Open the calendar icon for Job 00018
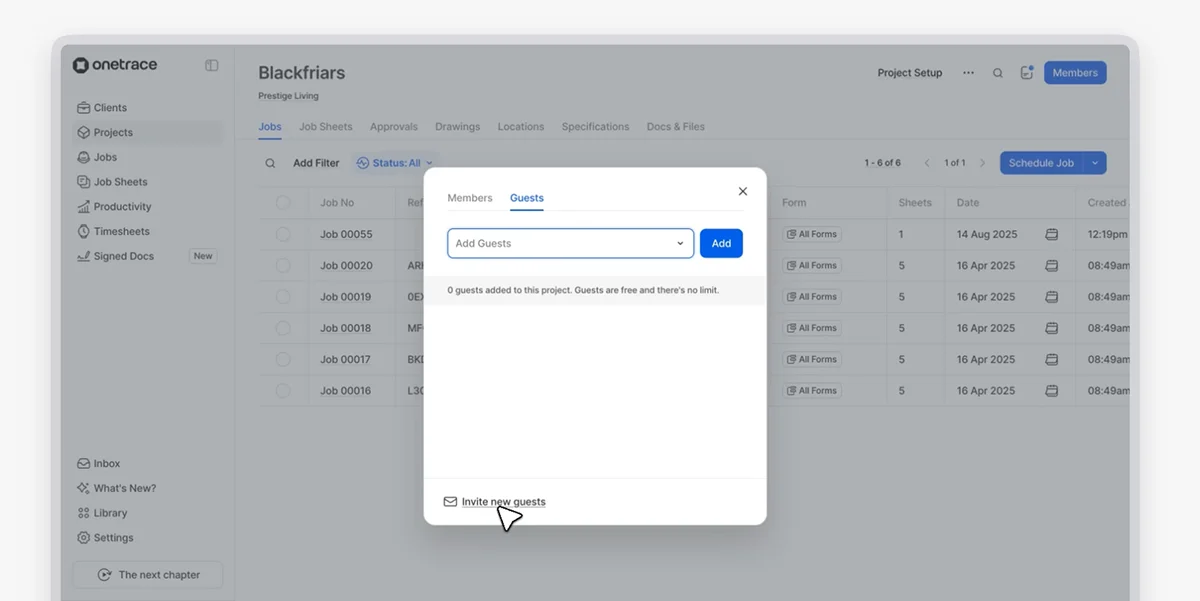 tap(1052, 328)
